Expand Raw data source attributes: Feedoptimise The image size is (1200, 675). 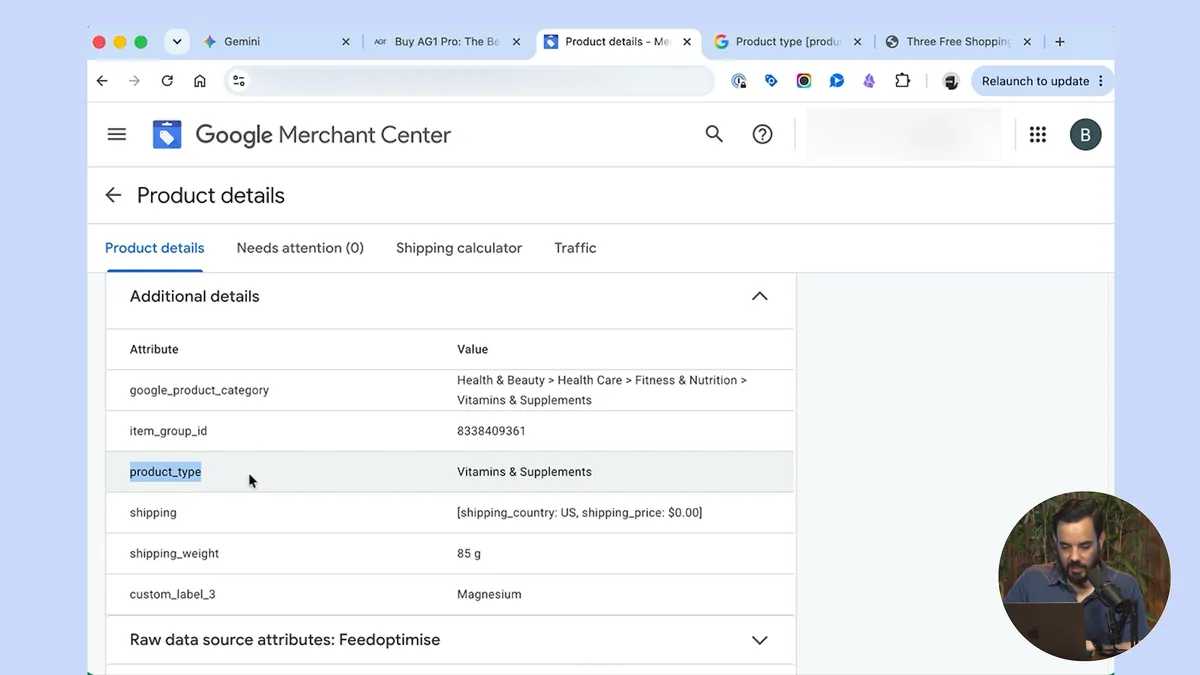[x=760, y=640]
